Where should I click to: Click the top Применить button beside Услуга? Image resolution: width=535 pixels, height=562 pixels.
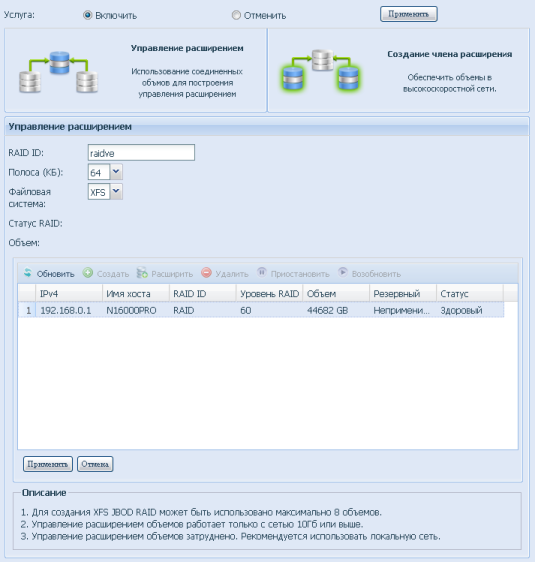coord(409,14)
